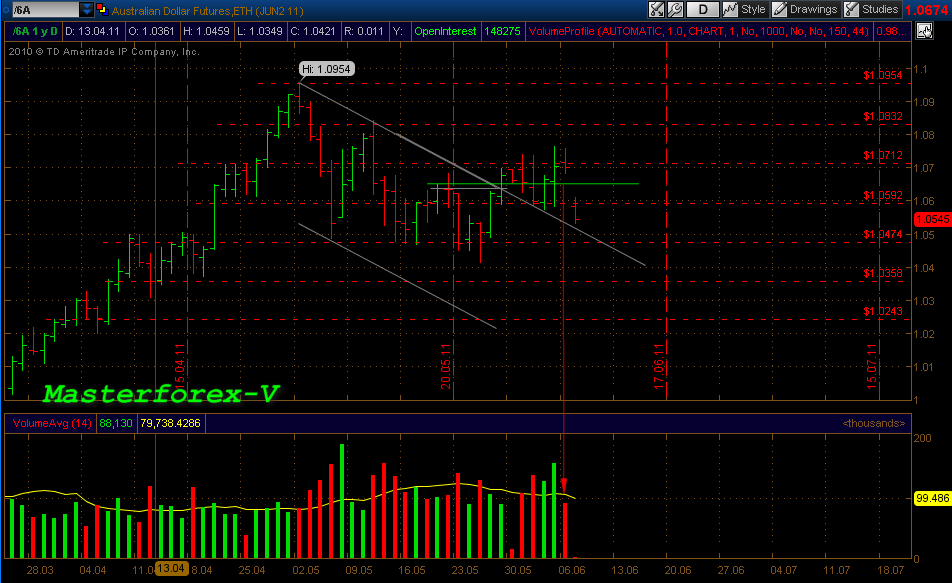Click the R: 0.011 range value
The image size is (952, 583).
coord(364,31)
